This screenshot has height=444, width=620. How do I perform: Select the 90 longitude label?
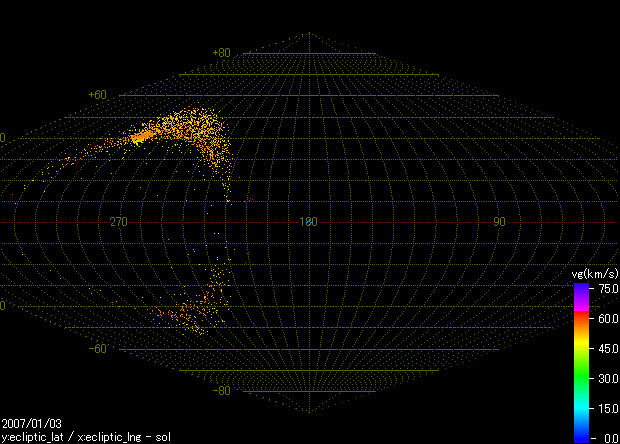point(499,221)
